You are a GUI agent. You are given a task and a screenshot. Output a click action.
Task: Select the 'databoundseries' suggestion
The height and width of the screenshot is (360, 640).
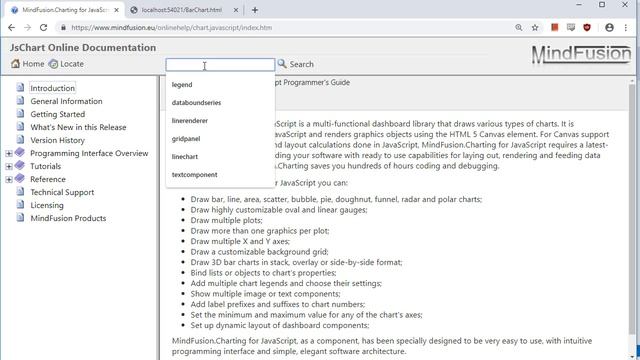coord(220,102)
